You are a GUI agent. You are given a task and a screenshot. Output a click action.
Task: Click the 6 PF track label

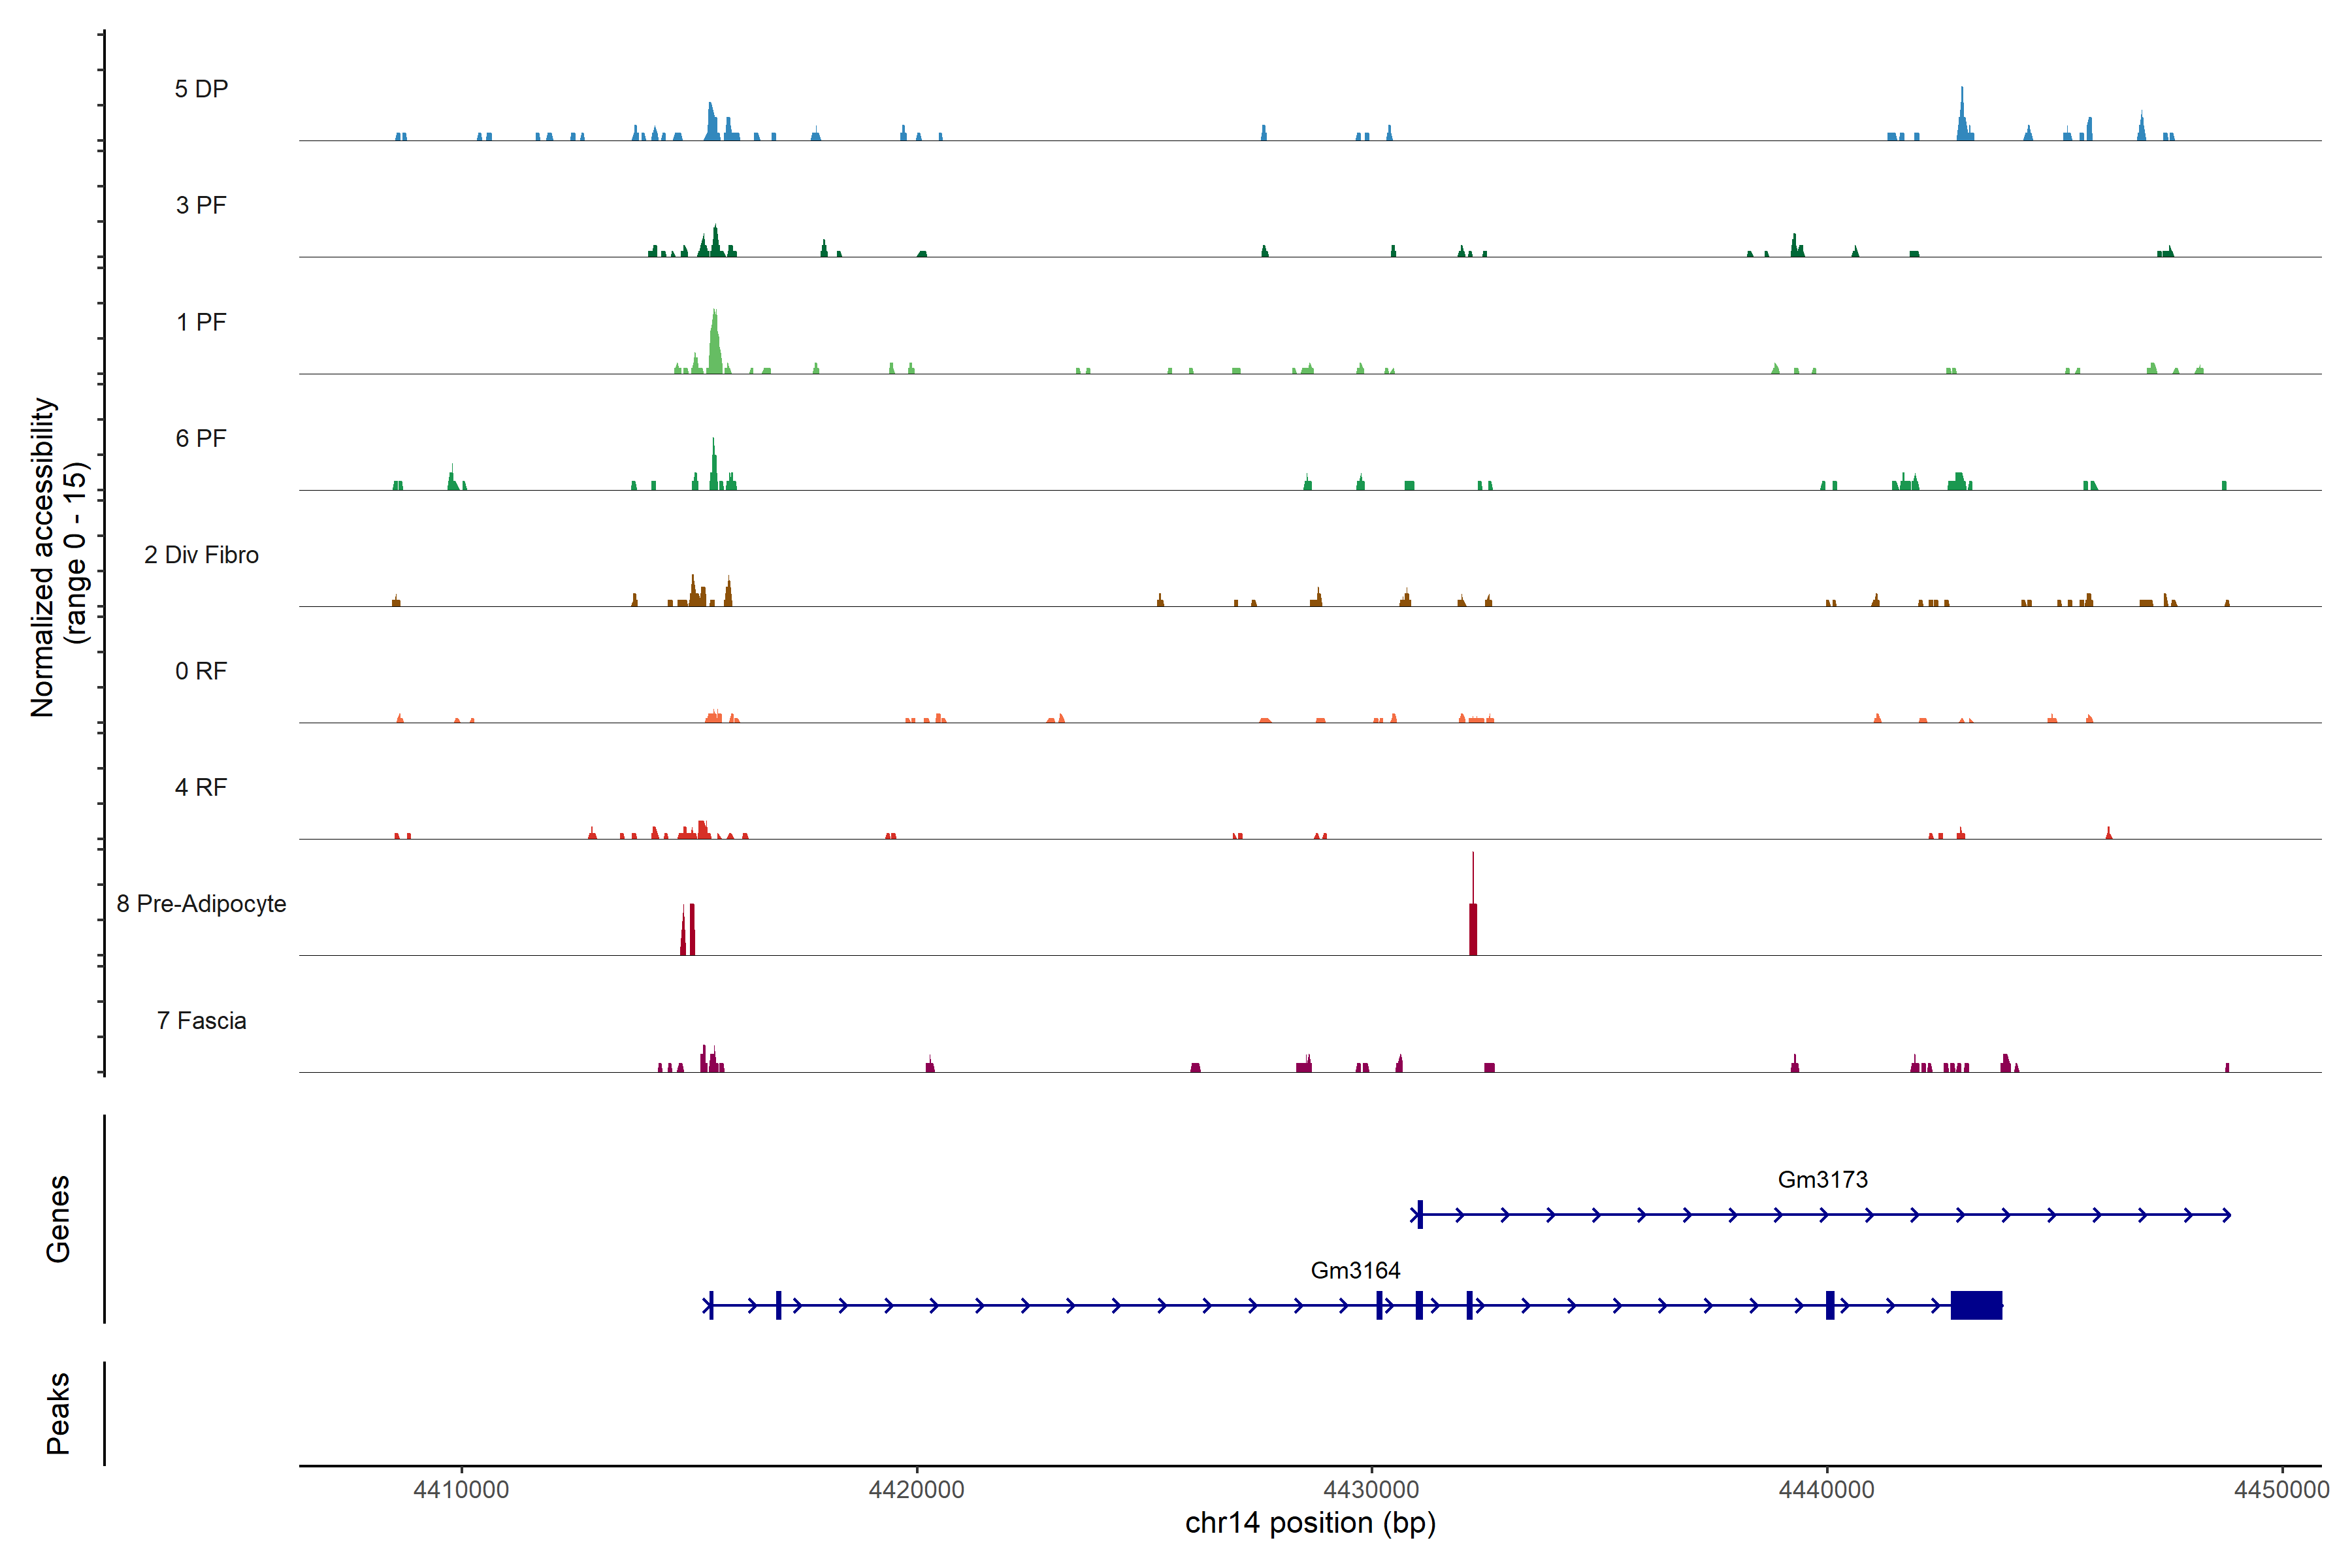click(201, 438)
